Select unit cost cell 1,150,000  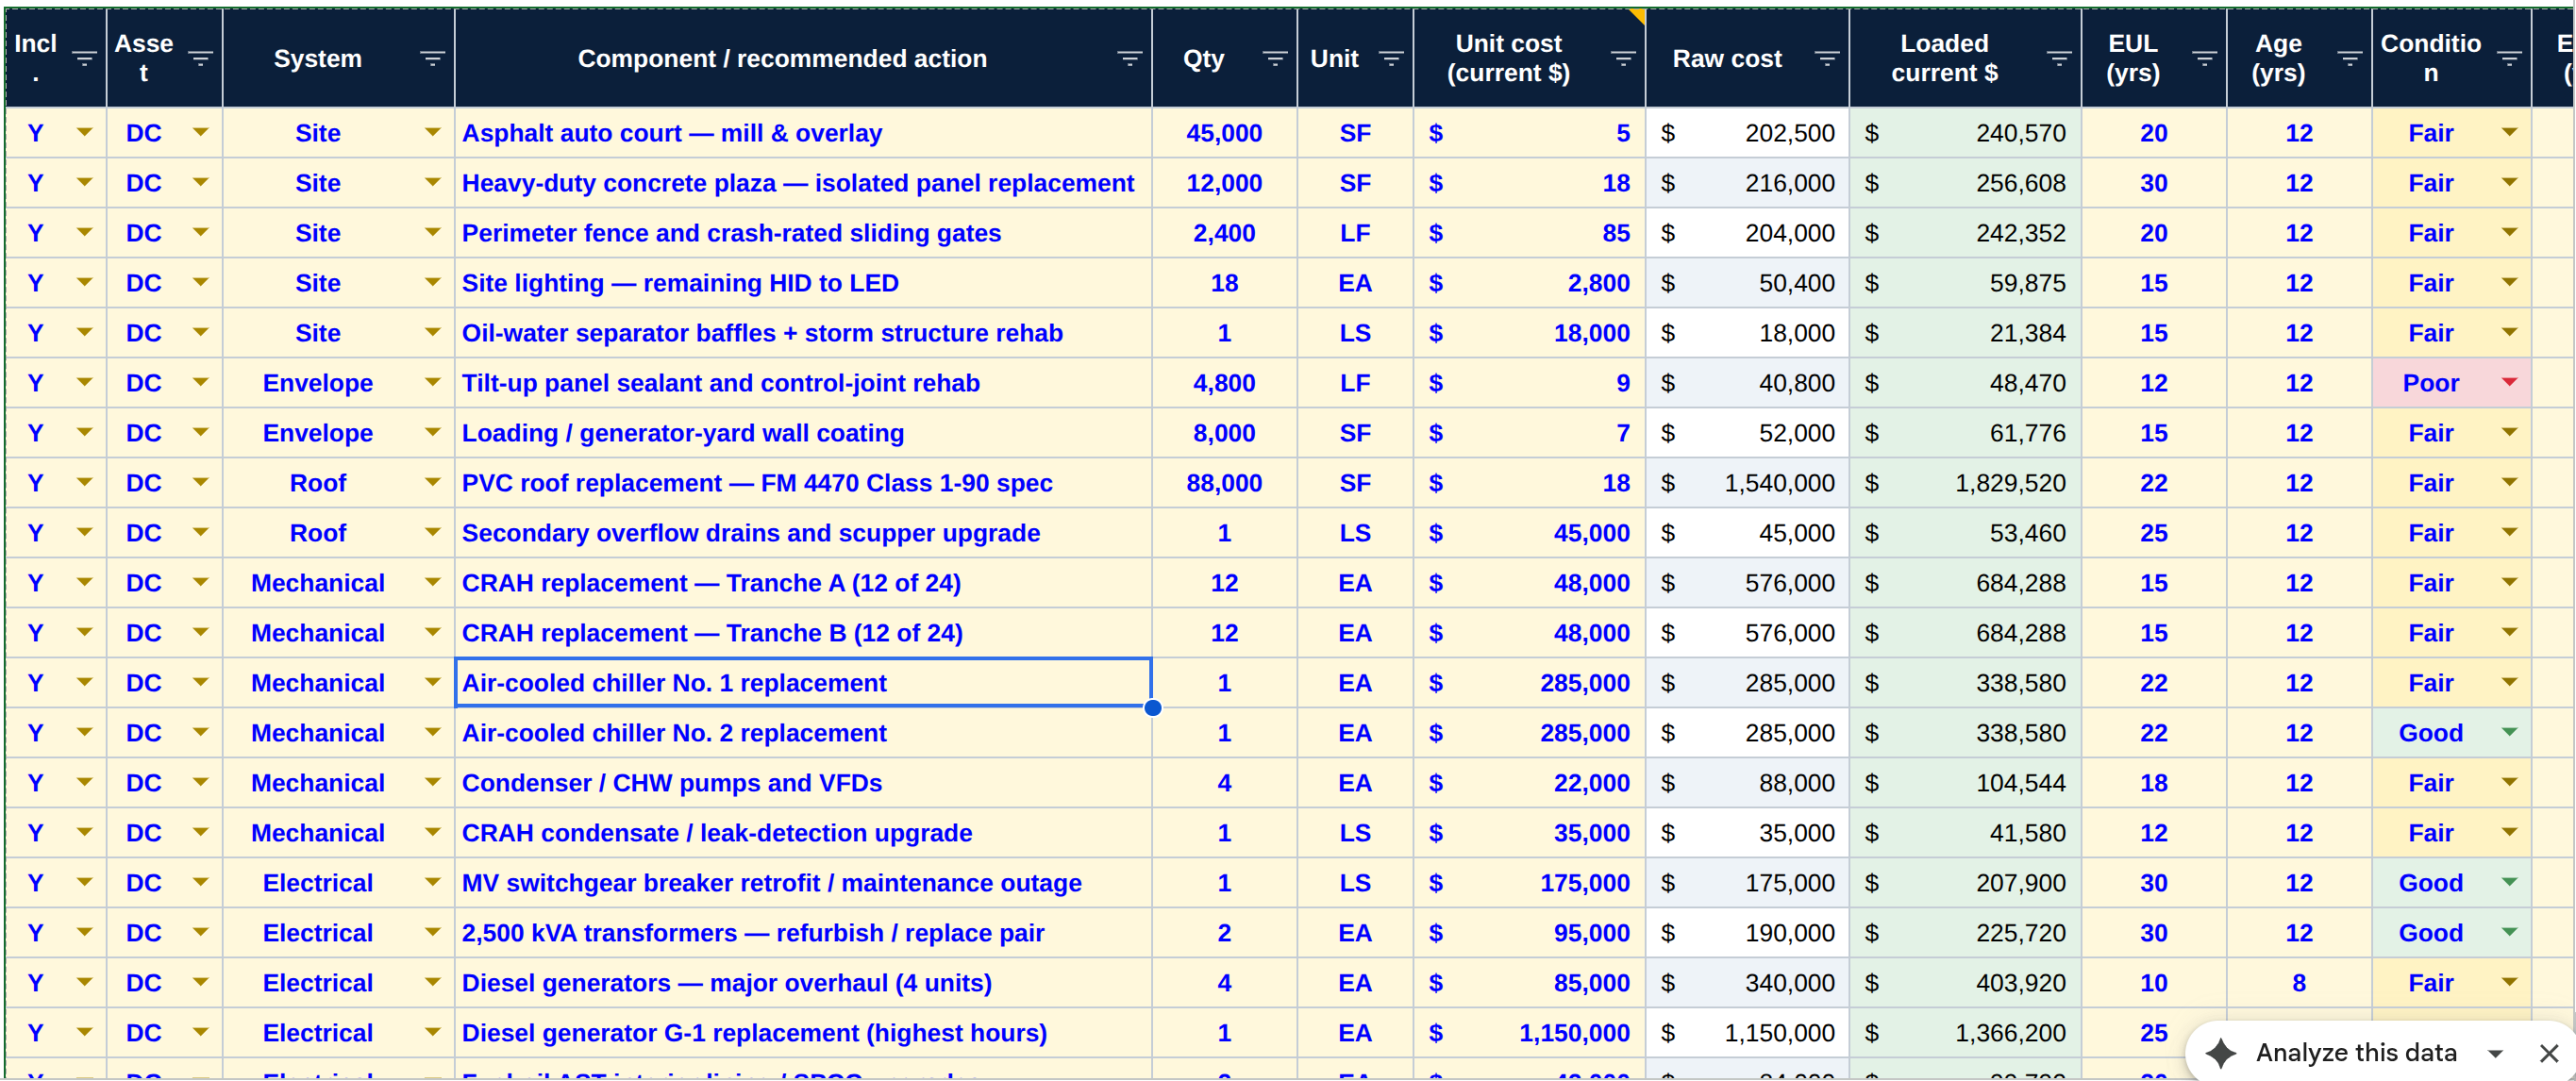point(1529,1032)
